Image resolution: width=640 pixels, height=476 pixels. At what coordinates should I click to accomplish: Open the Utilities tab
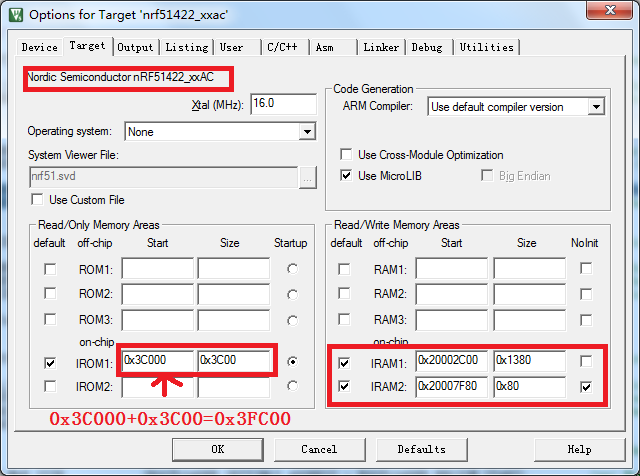(487, 47)
